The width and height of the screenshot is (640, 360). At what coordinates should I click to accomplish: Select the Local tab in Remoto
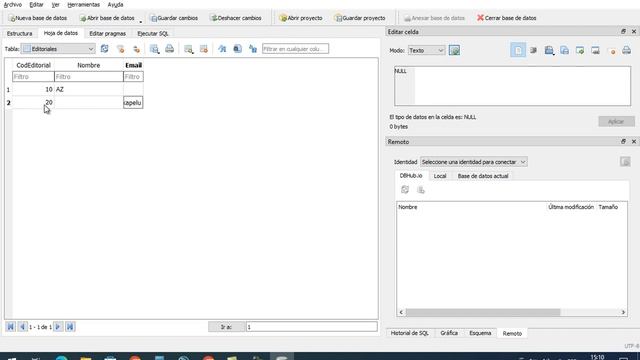(440, 176)
